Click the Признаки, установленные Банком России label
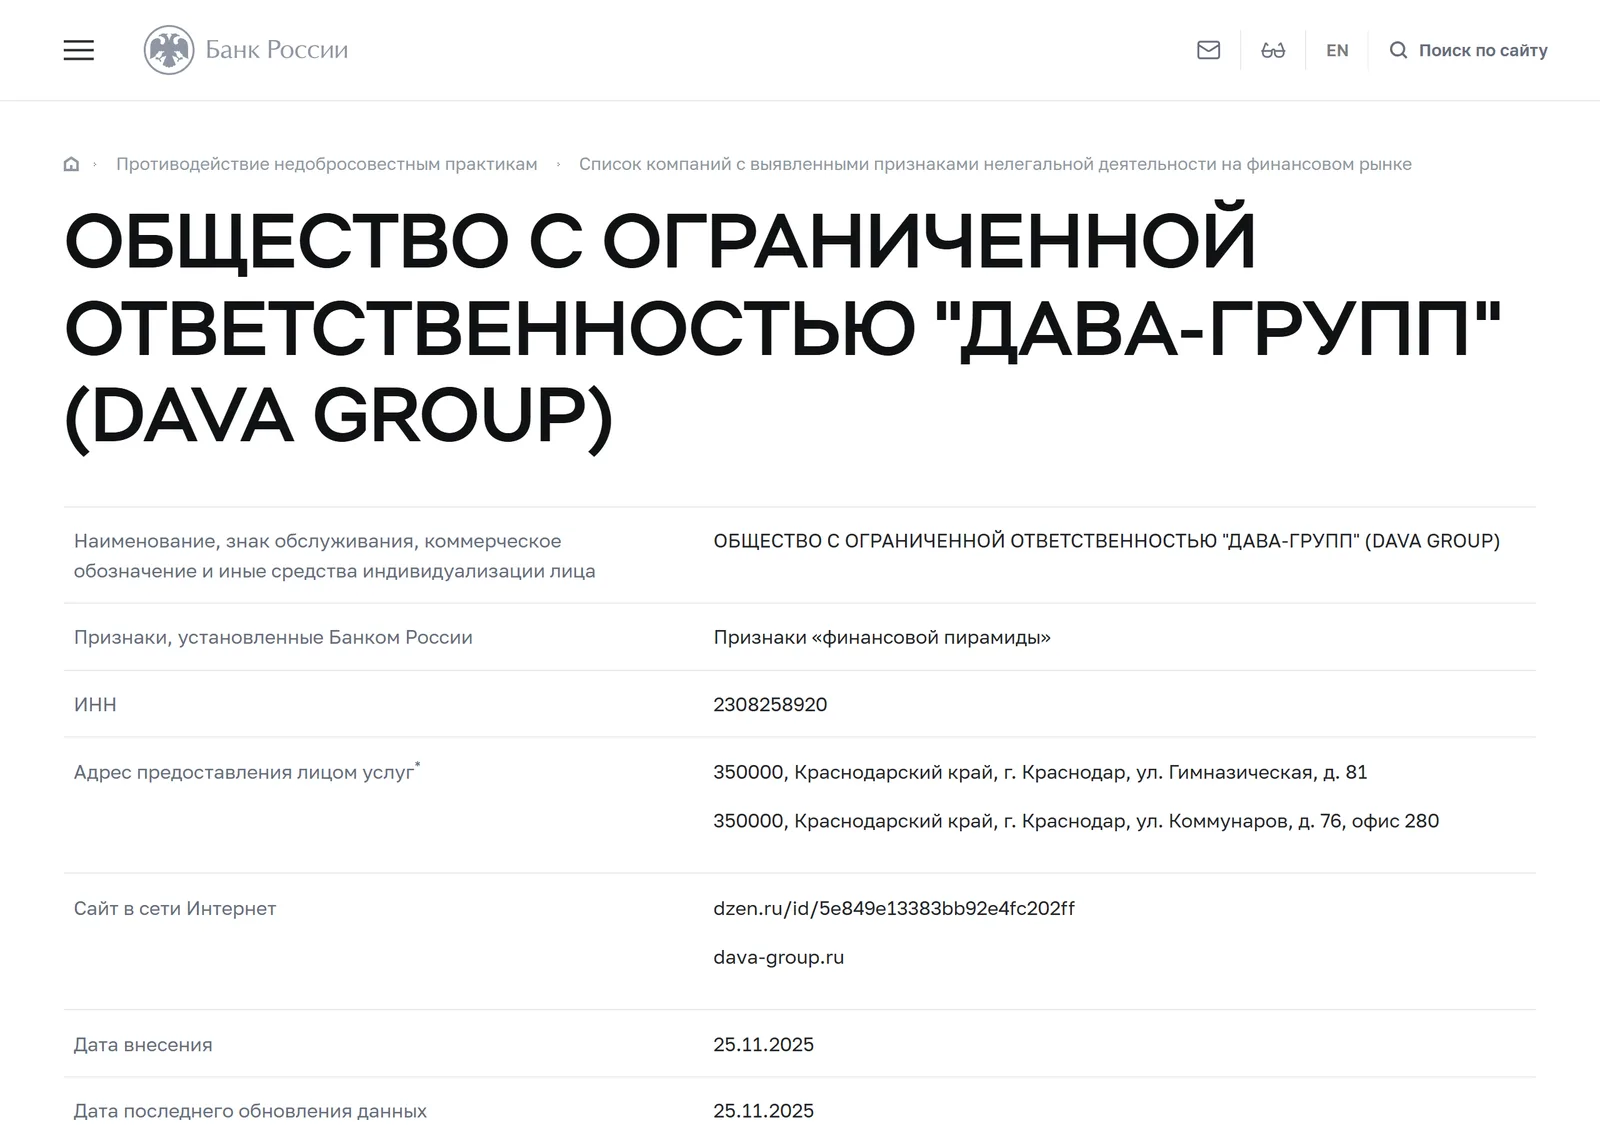The image size is (1600, 1125). (x=273, y=637)
